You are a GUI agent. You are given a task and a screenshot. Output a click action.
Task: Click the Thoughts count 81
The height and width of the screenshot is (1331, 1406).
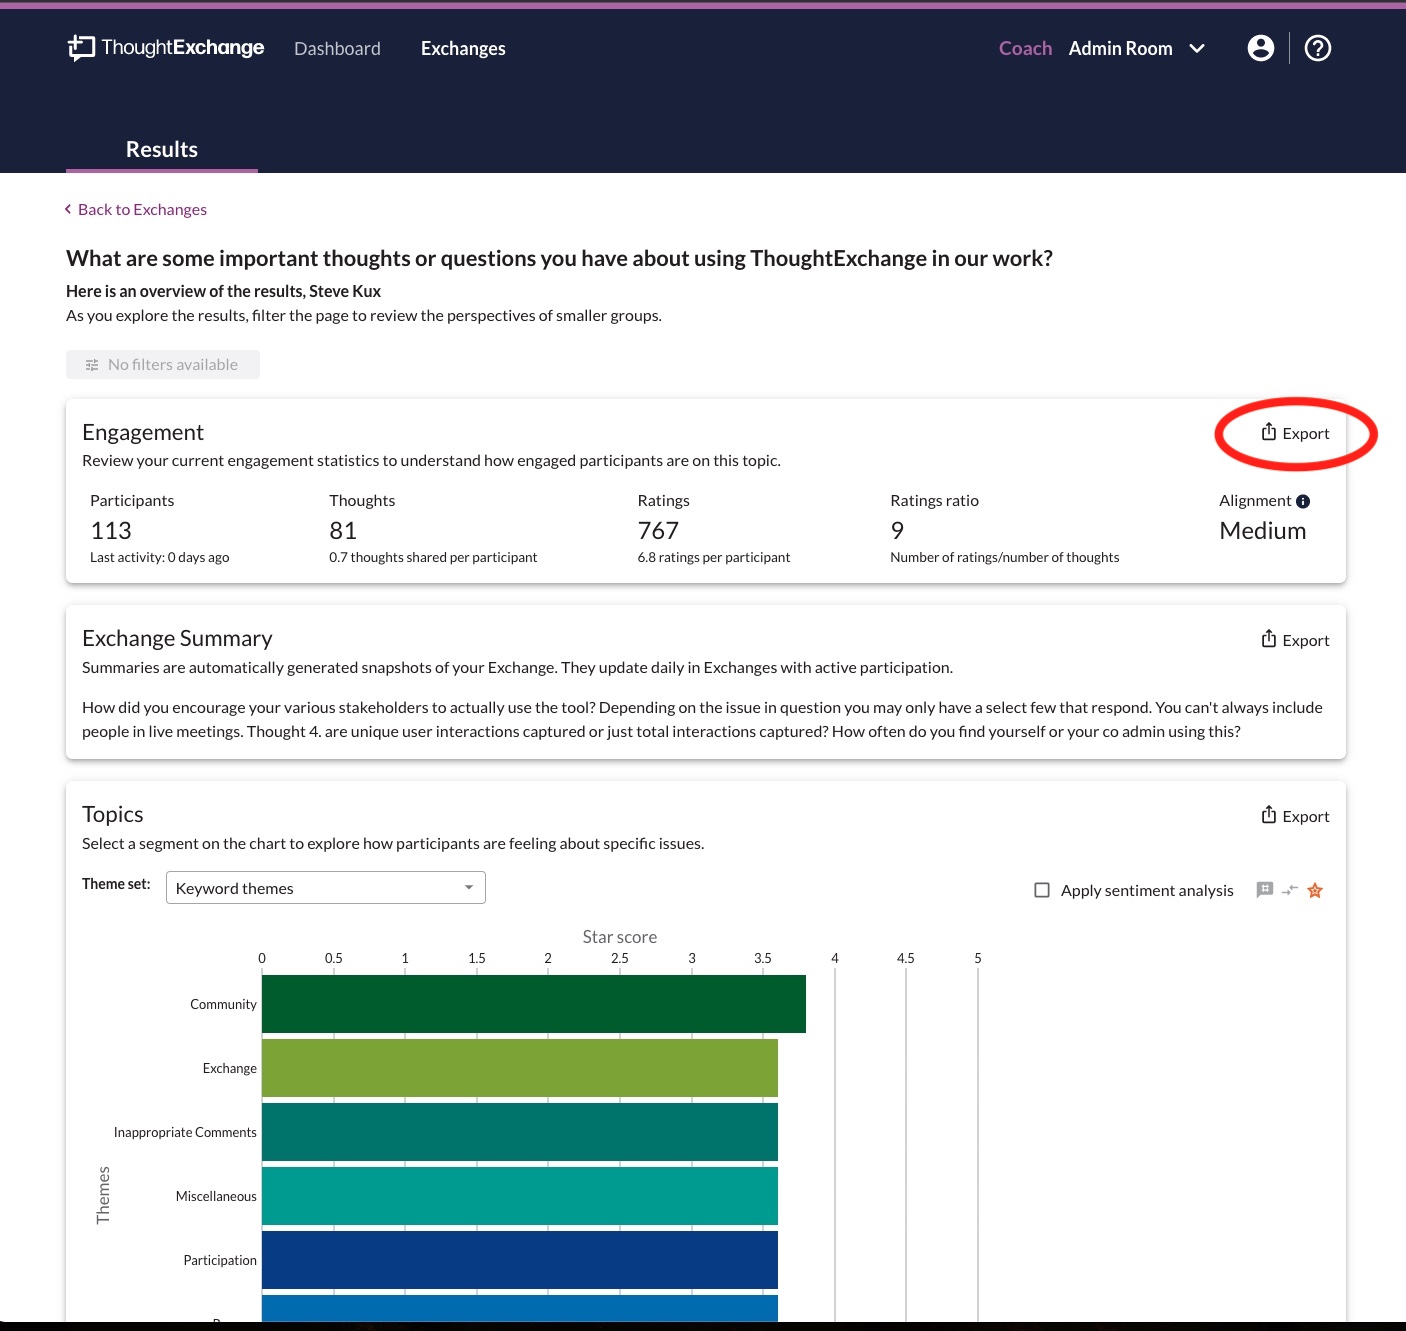(343, 531)
